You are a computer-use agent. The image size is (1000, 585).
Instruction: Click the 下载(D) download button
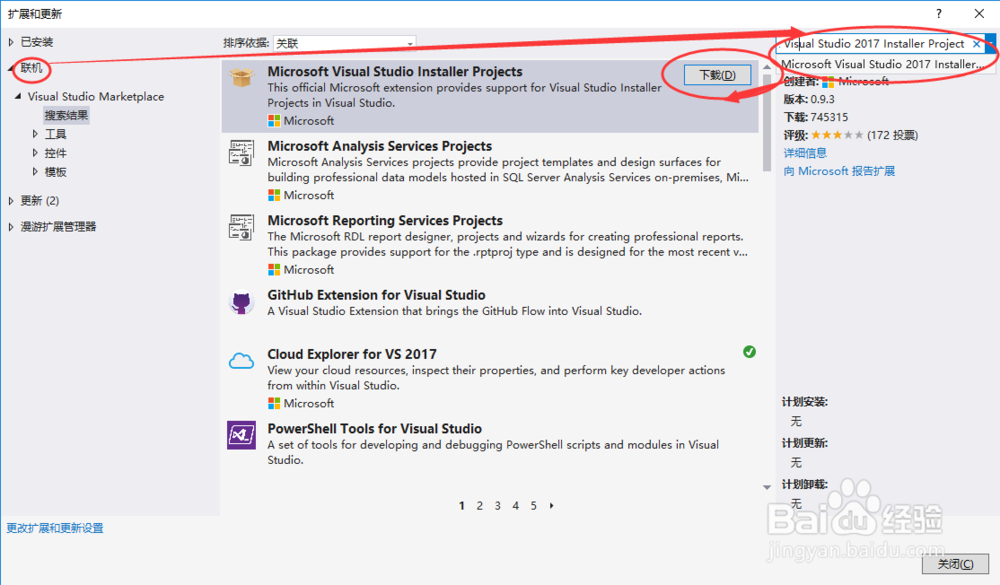pos(717,75)
